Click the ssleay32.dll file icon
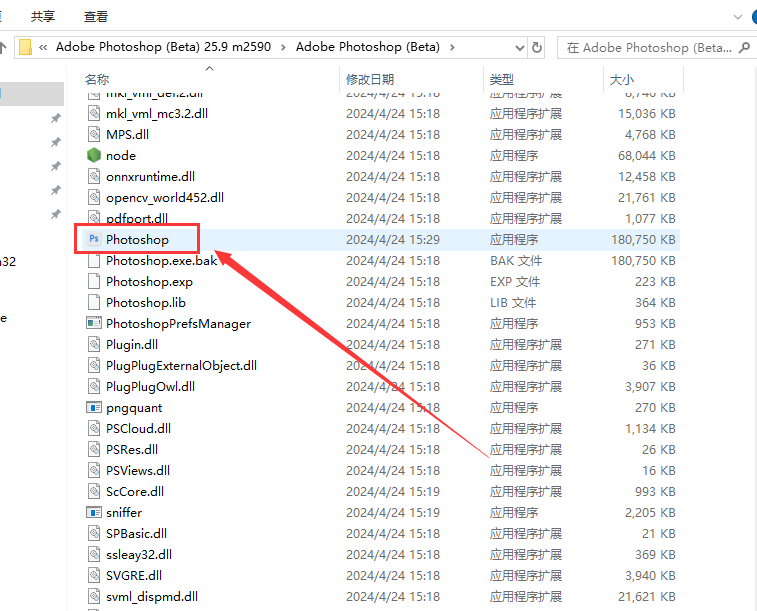 pos(94,554)
